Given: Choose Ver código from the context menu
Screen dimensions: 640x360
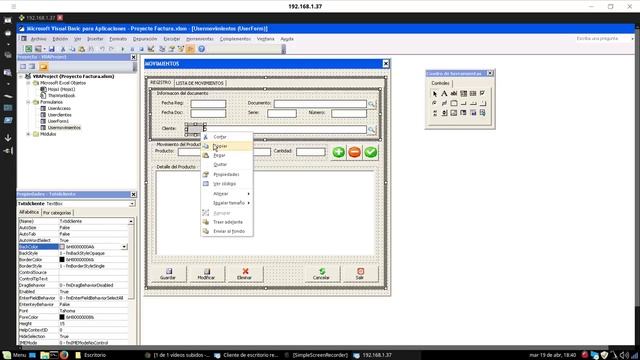Looking at the screenshot, I should 227,184.
